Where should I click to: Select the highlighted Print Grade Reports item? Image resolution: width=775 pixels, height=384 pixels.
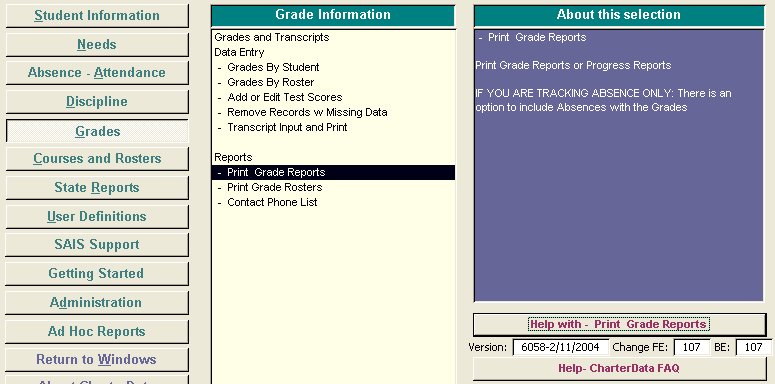(333, 172)
